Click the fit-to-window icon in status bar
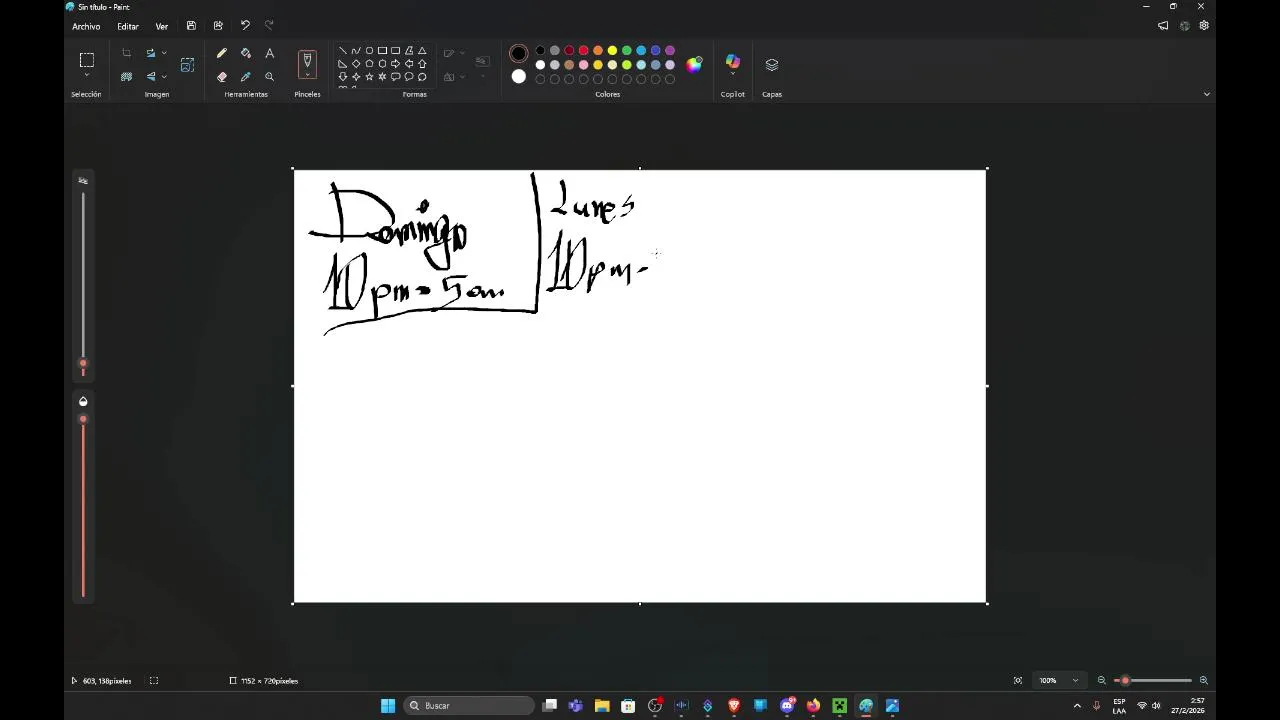The height and width of the screenshot is (720, 1280). click(x=1018, y=681)
